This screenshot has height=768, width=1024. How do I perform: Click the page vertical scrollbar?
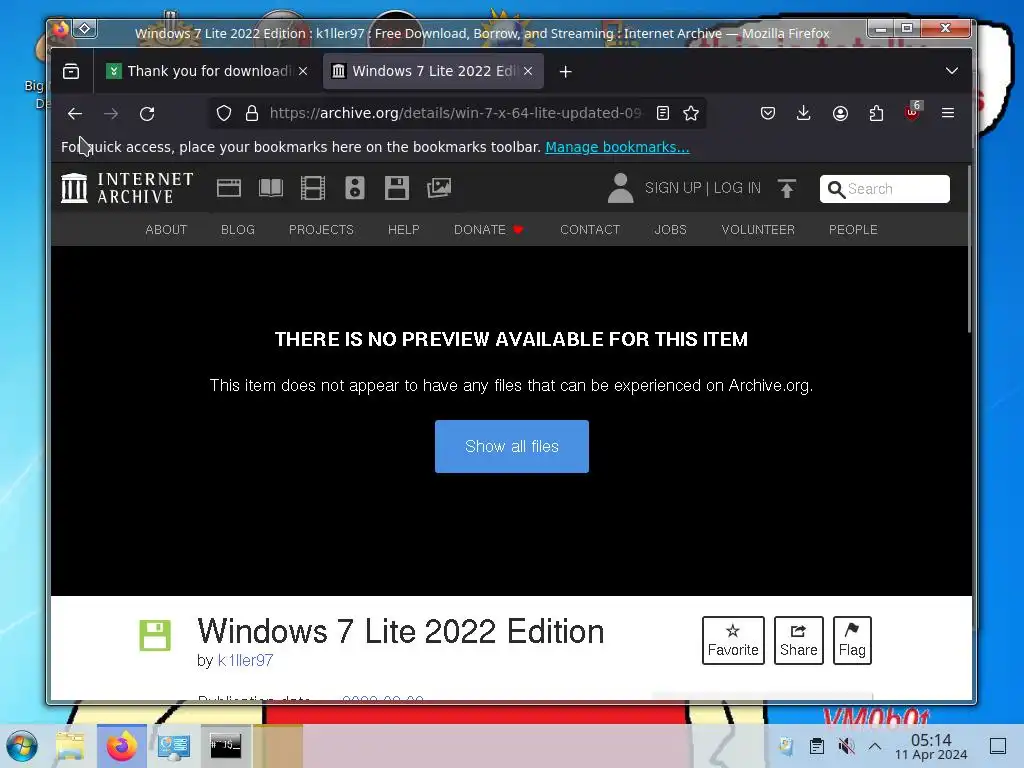(x=970, y=248)
